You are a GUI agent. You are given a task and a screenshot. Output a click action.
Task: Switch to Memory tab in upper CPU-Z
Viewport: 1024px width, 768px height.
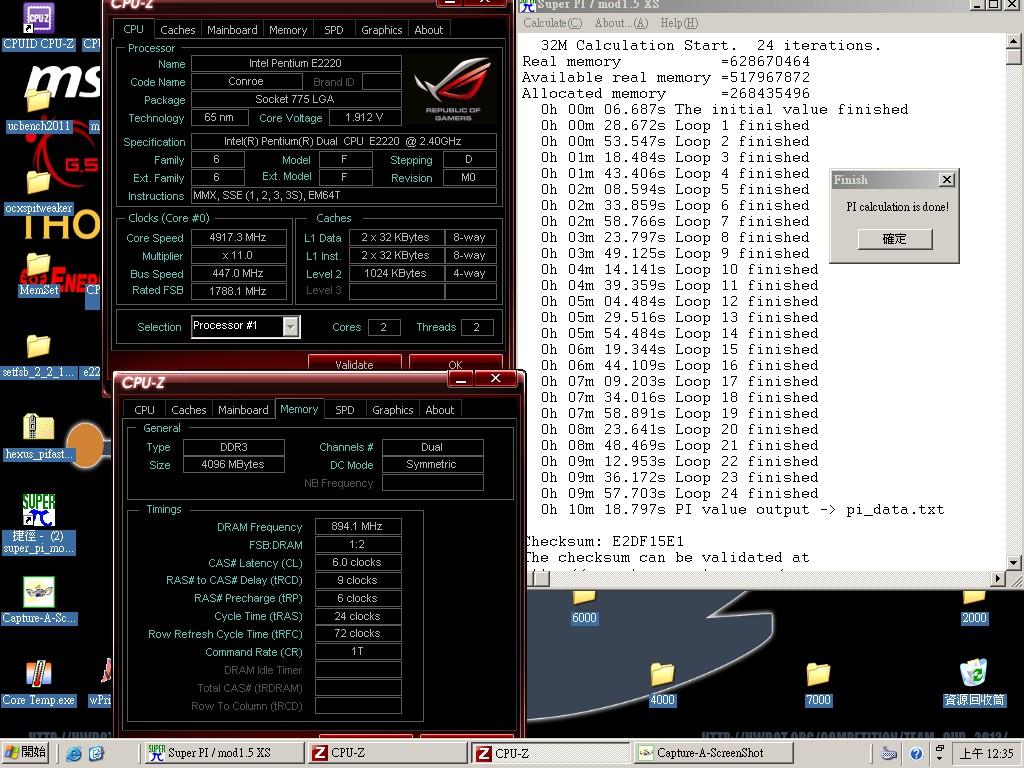(x=287, y=30)
